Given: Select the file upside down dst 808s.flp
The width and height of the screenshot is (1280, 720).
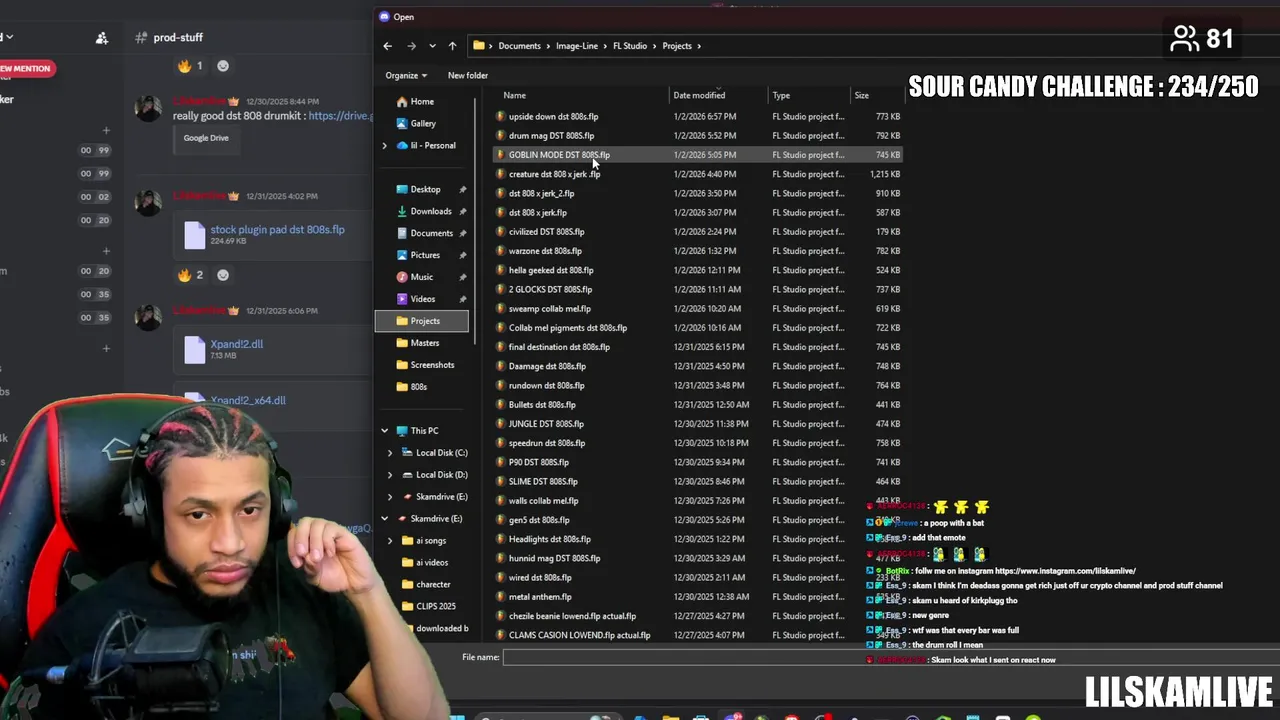Looking at the screenshot, I should tap(553, 117).
